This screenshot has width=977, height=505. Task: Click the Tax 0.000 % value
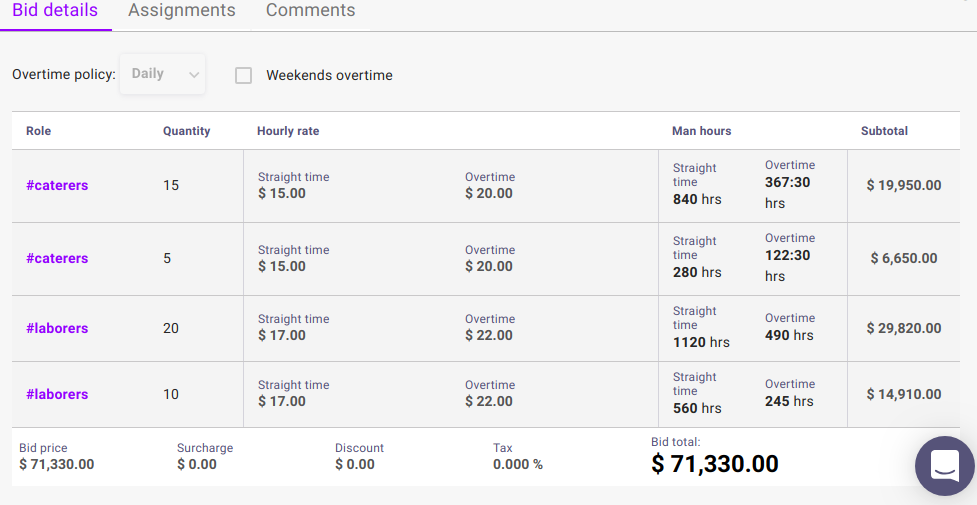pos(518,464)
